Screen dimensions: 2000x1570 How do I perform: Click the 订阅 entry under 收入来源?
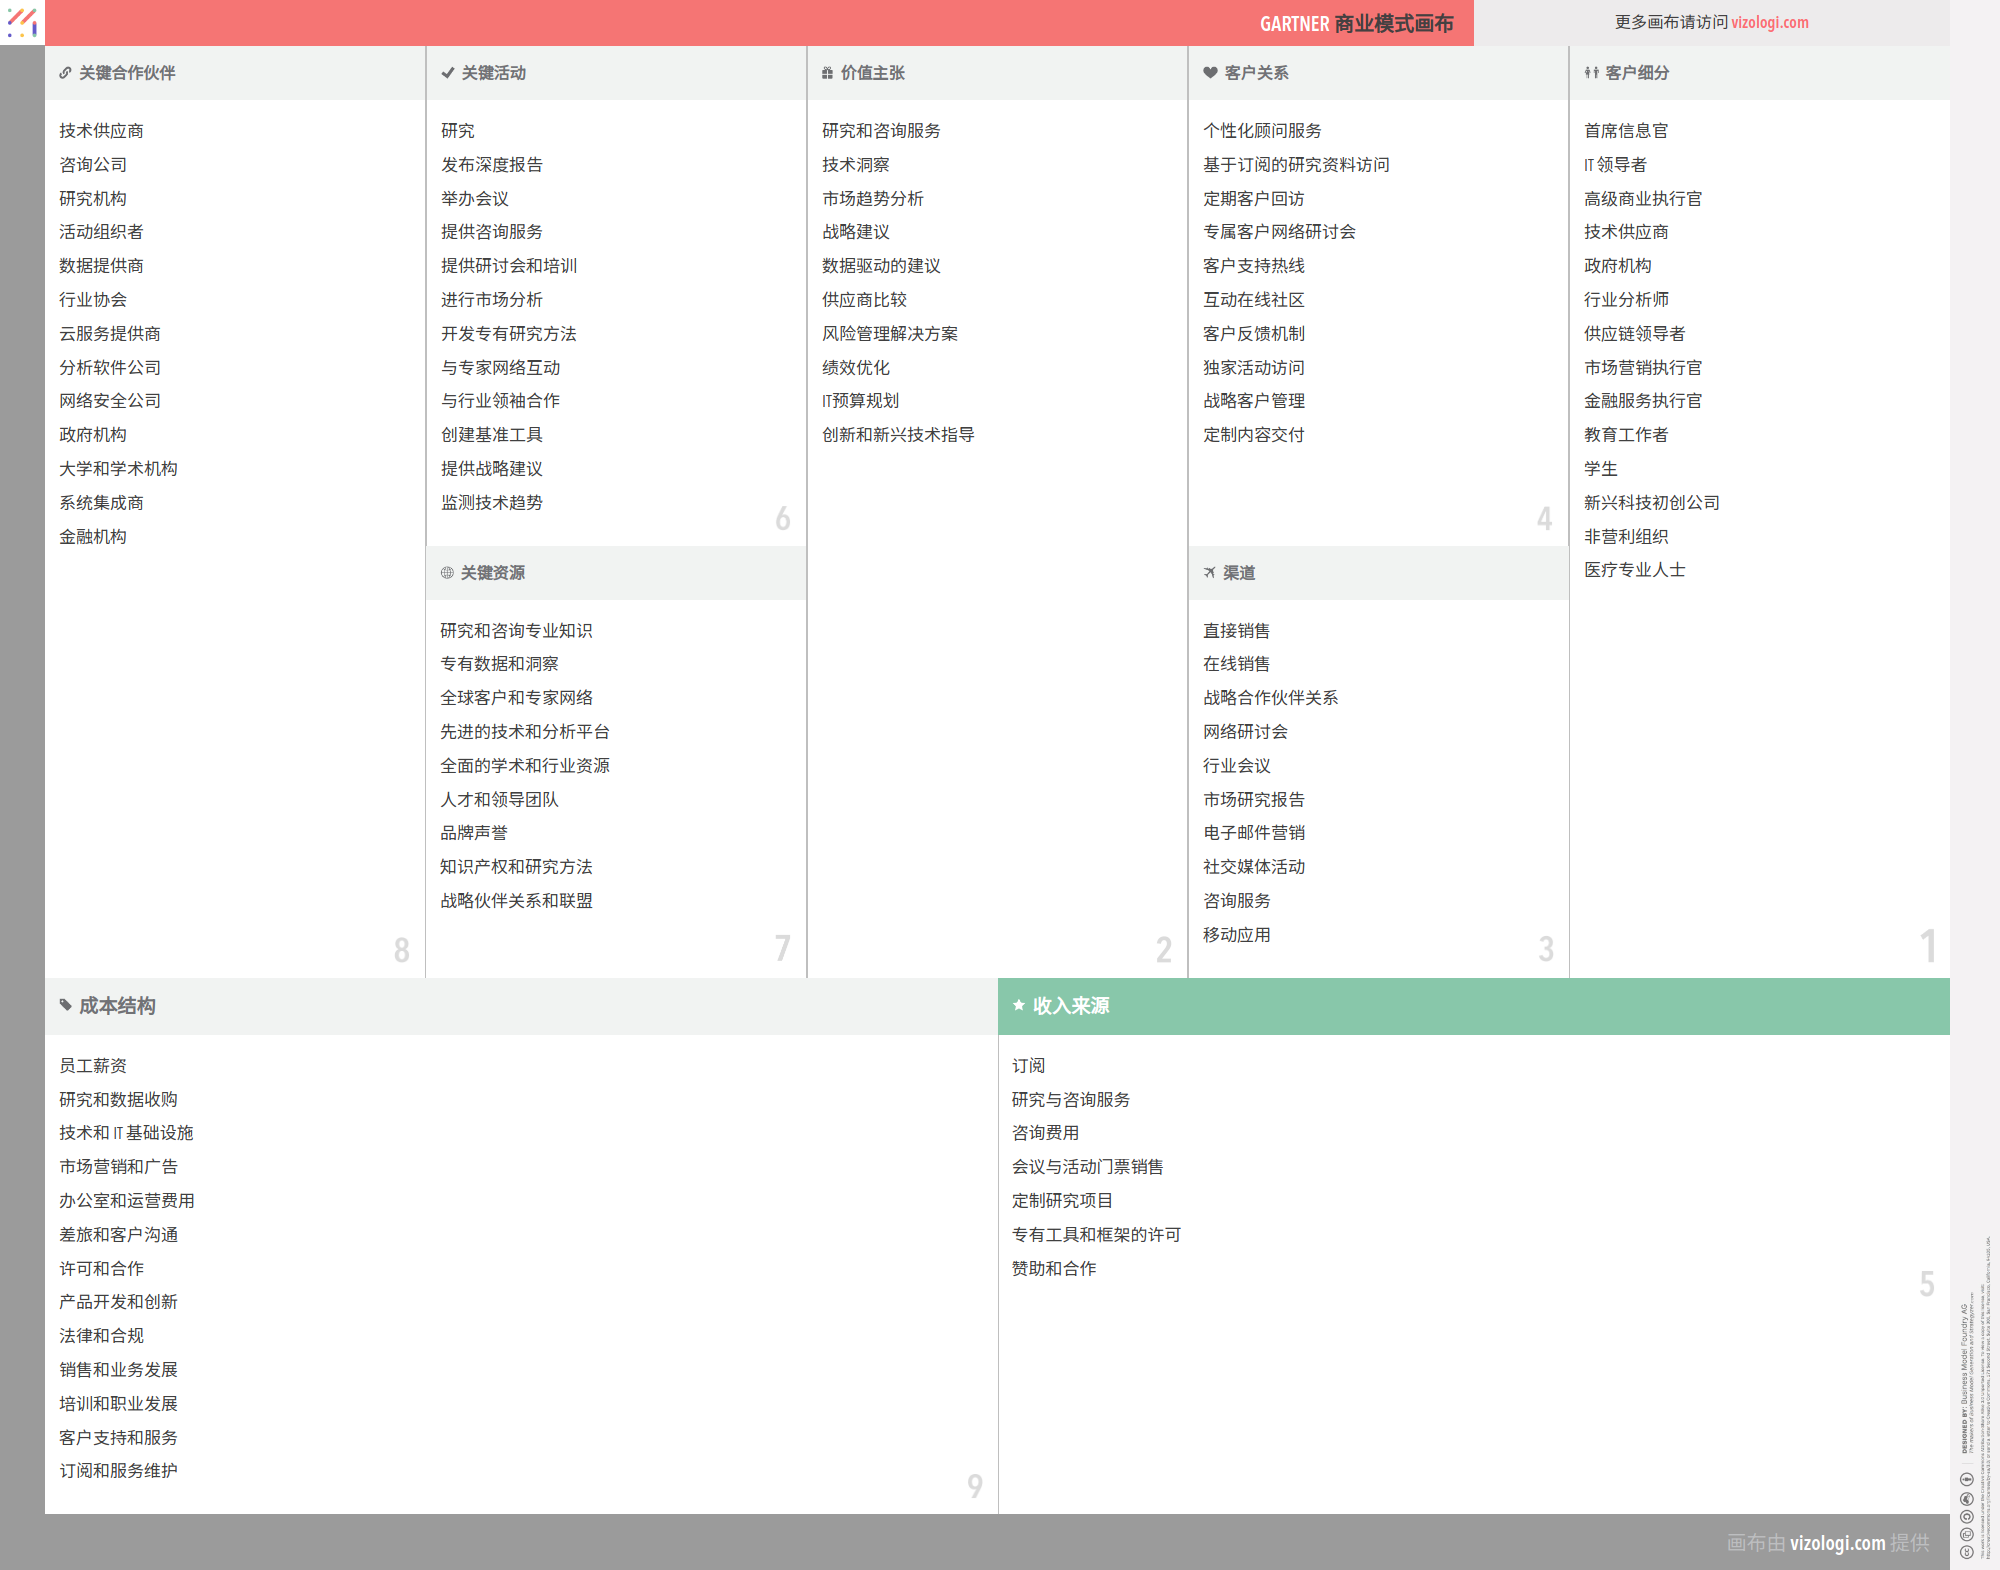click(x=1028, y=1066)
